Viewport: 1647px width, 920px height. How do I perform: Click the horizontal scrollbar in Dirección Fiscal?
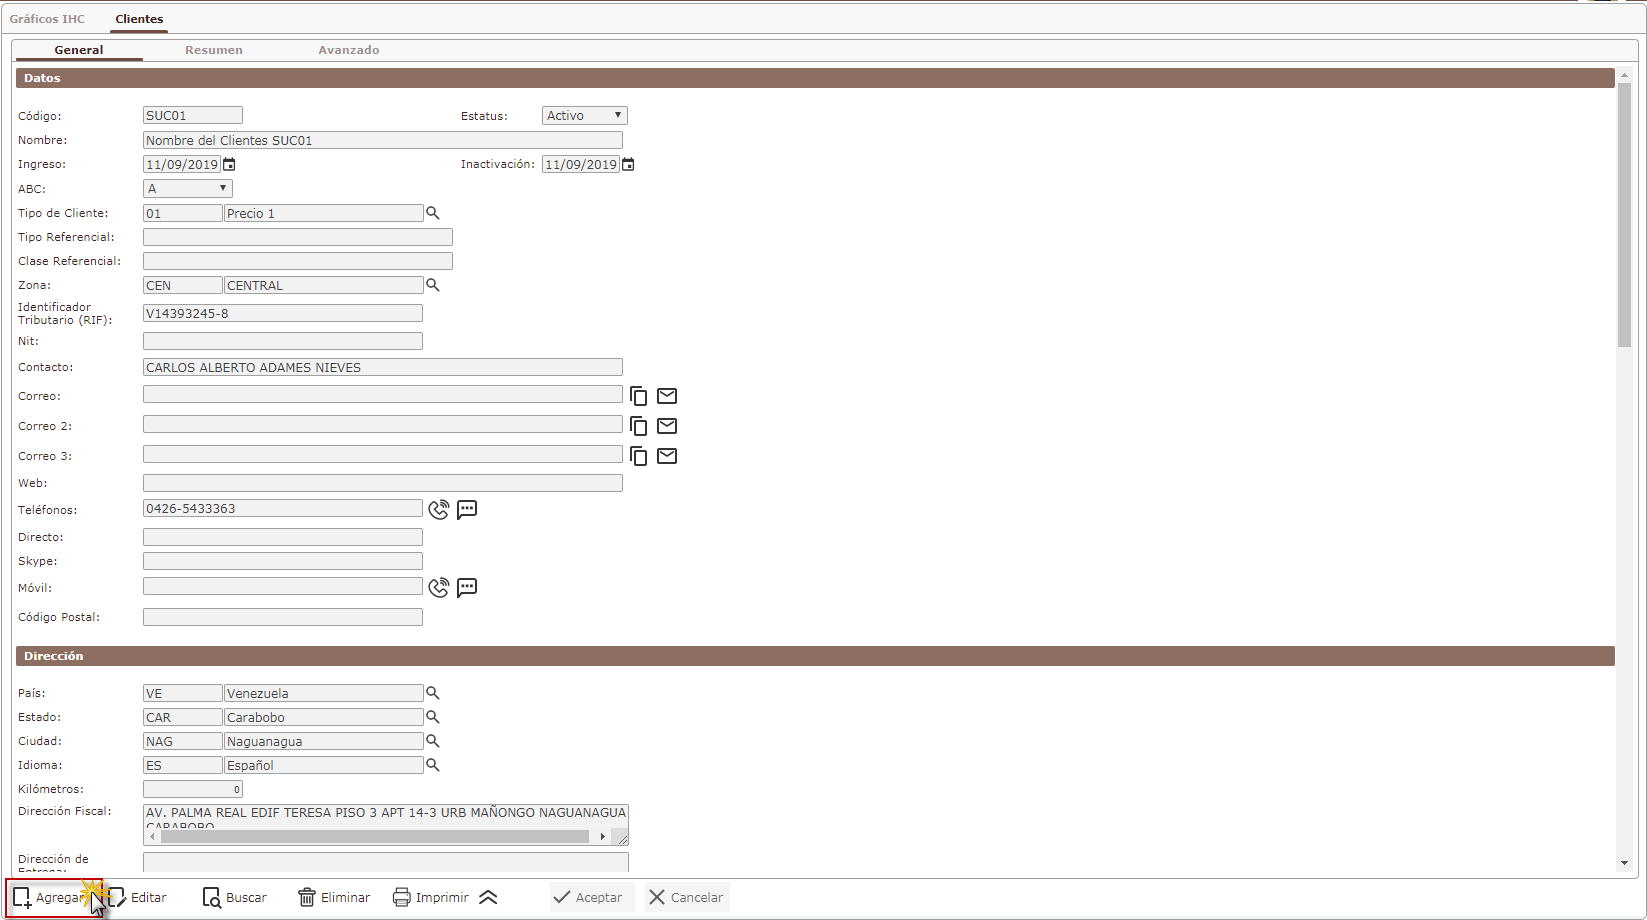375,837
